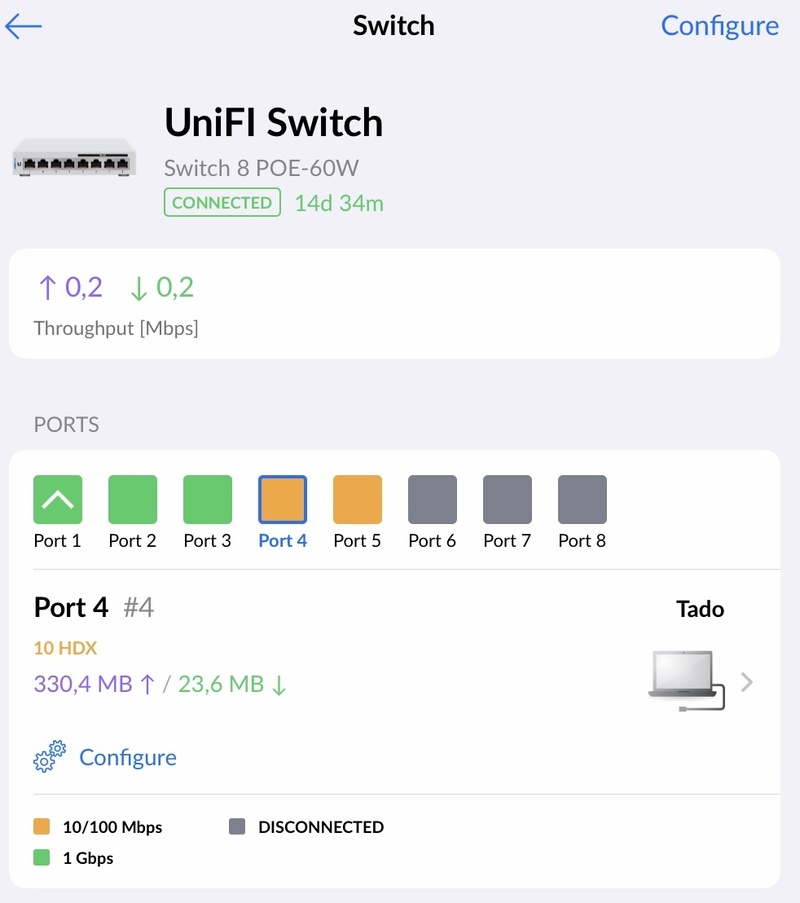Tap the Tado client name
Image resolution: width=800 pixels, height=903 pixels.
tap(700, 609)
